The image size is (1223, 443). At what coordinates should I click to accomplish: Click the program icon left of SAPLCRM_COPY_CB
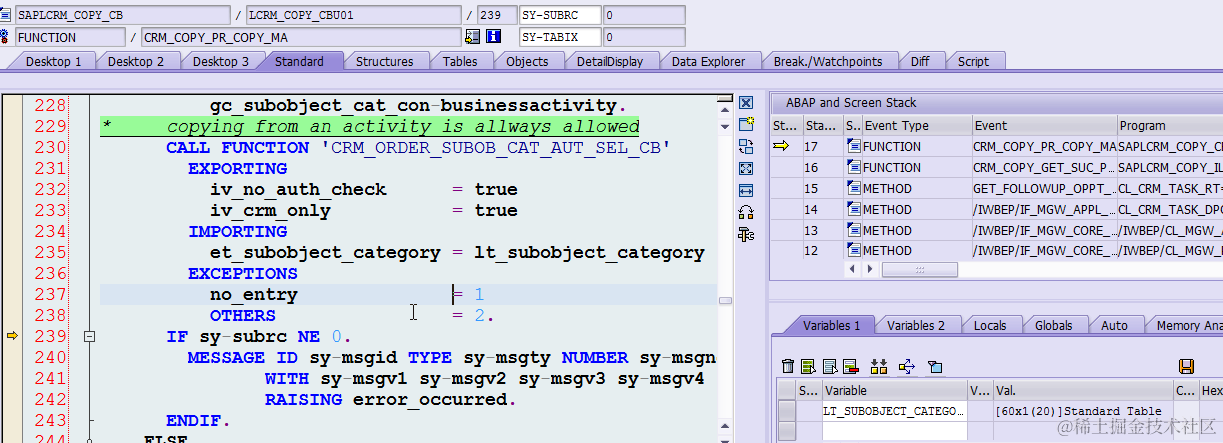pyautogui.click(x=6, y=15)
